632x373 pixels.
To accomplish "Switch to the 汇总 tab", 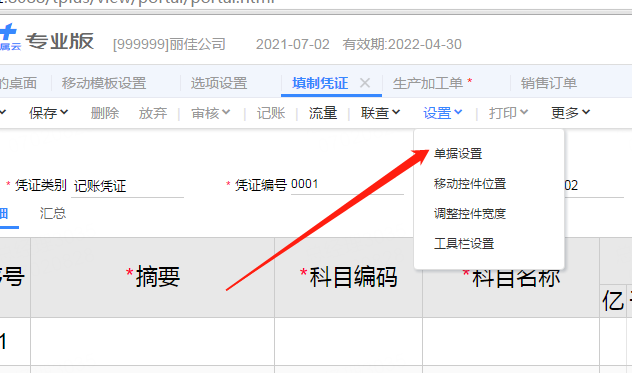I will pyautogui.click(x=53, y=213).
